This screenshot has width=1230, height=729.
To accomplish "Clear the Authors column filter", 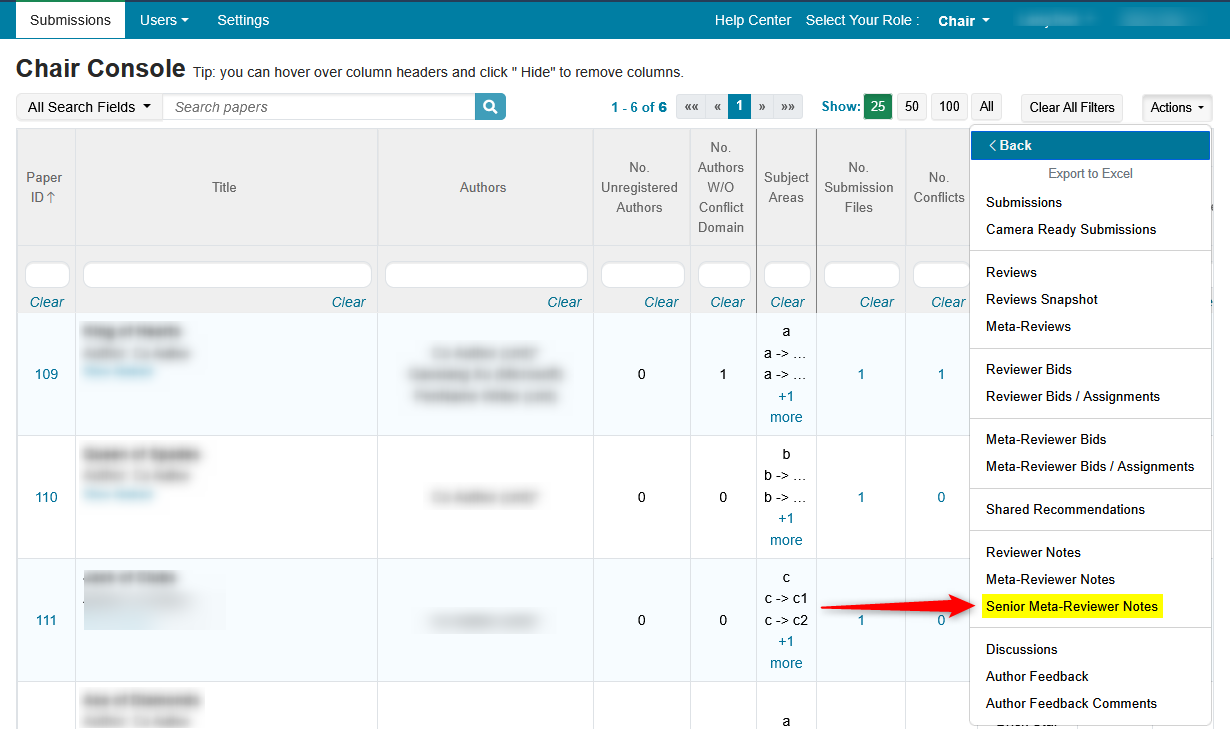I will (x=565, y=302).
